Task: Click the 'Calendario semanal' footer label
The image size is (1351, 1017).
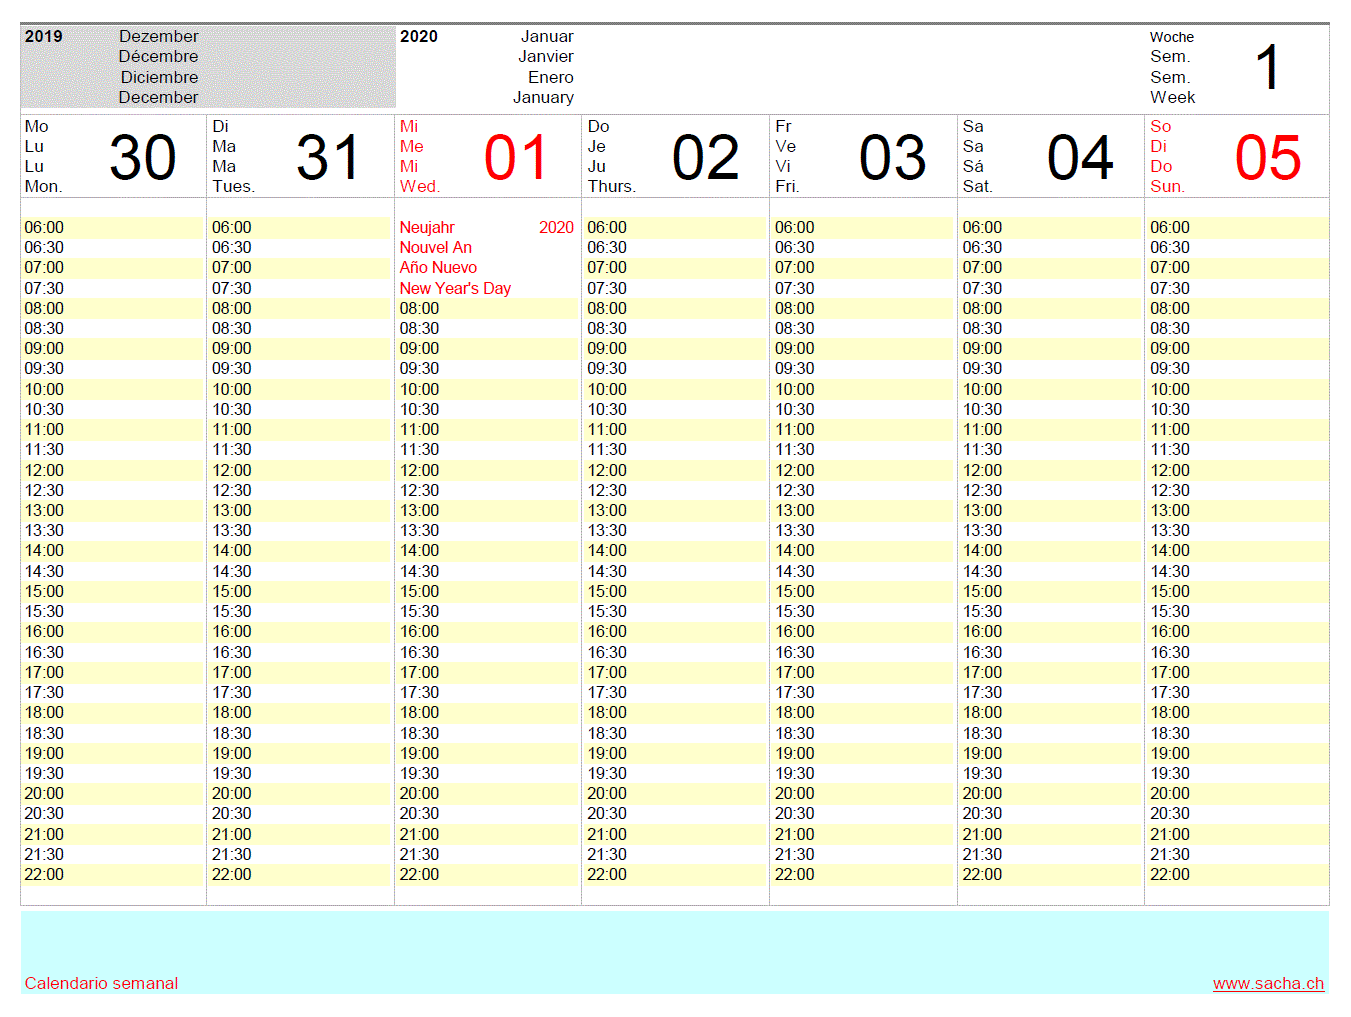Action: click(x=101, y=984)
